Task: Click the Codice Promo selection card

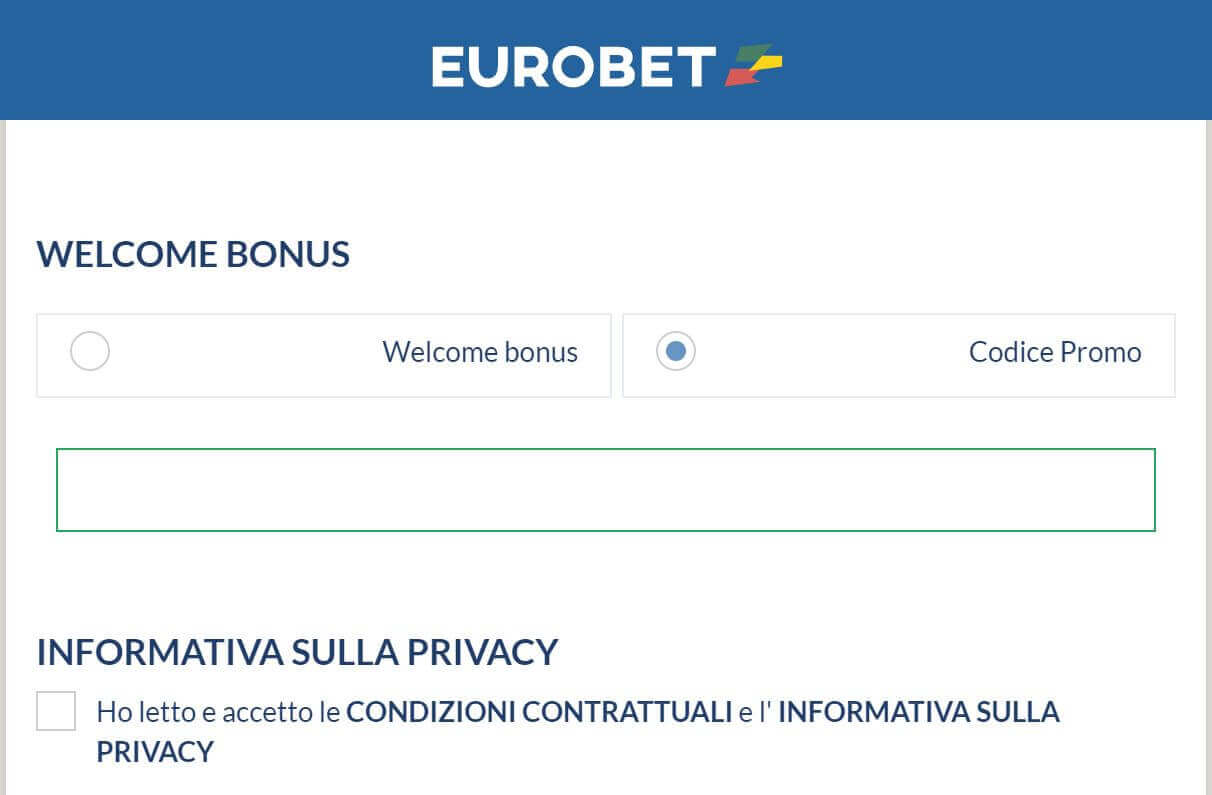Action: pyautogui.click(x=898, y=355)
